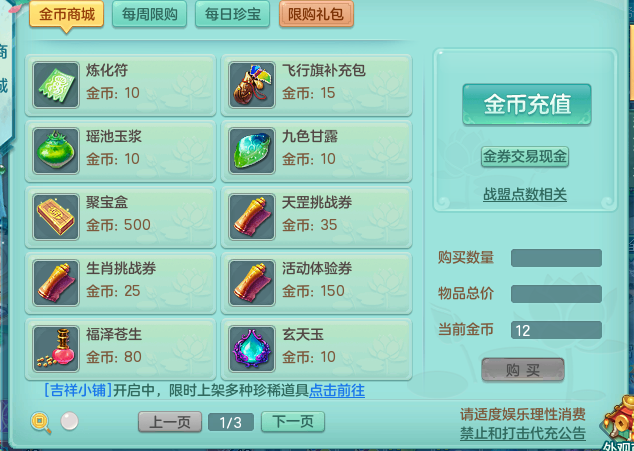This screenshot has height=451, width=634.
Task: Toggle the white pearl orb button
Action: 70,421
